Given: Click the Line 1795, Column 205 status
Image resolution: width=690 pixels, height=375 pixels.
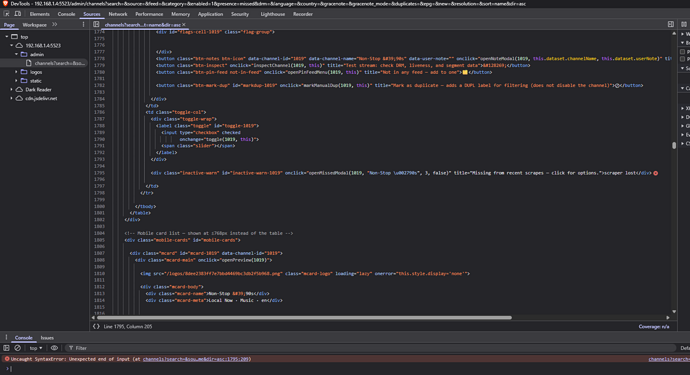Looking at the screenshot, I should (x=128, y=327).
